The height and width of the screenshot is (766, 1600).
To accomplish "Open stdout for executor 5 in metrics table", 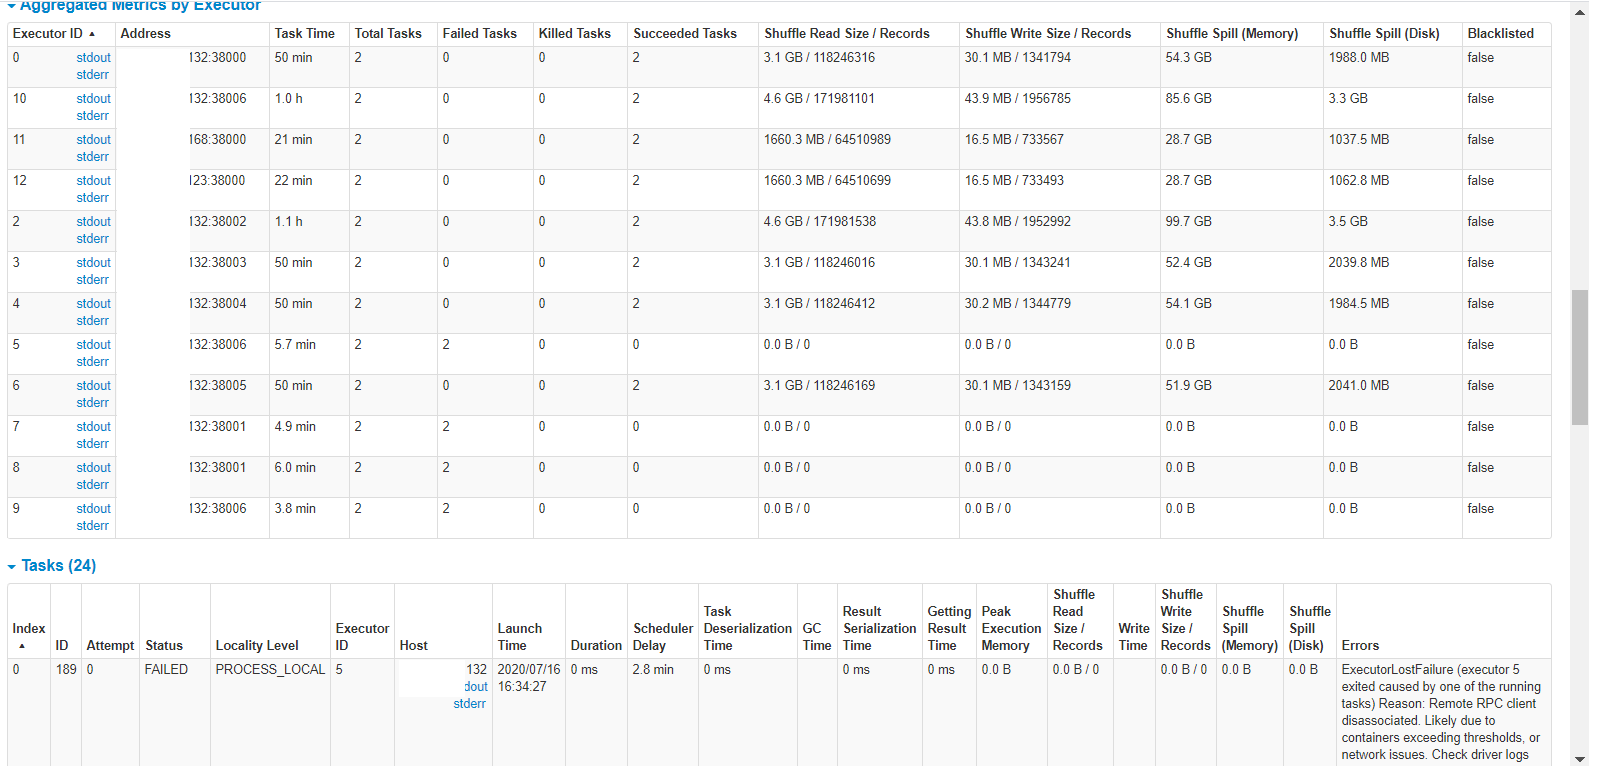I will pyautogui.click(x=94, y=345).
